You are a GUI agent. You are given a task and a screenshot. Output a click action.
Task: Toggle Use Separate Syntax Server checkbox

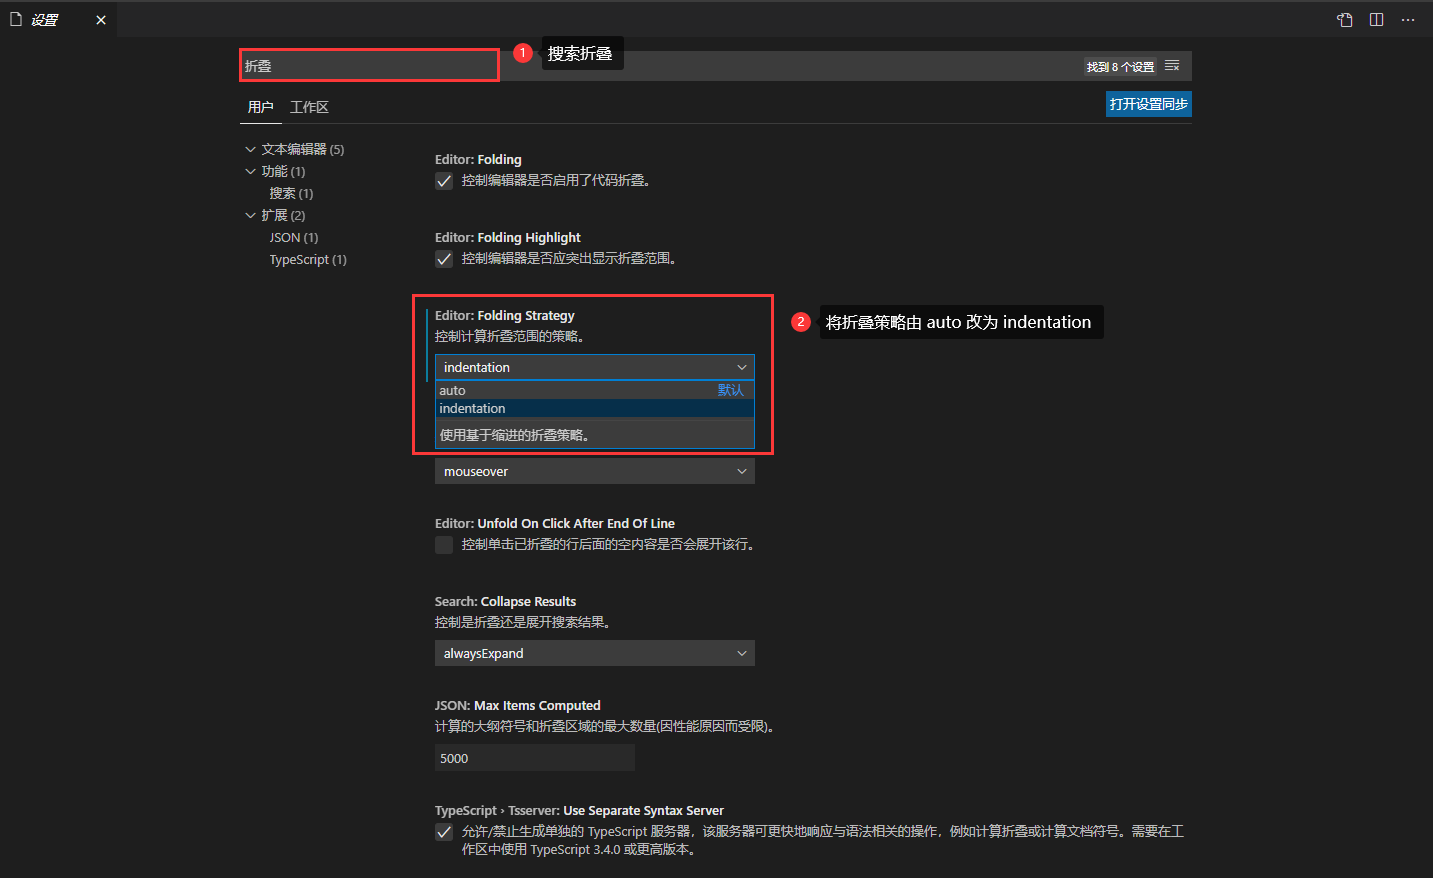444,832
